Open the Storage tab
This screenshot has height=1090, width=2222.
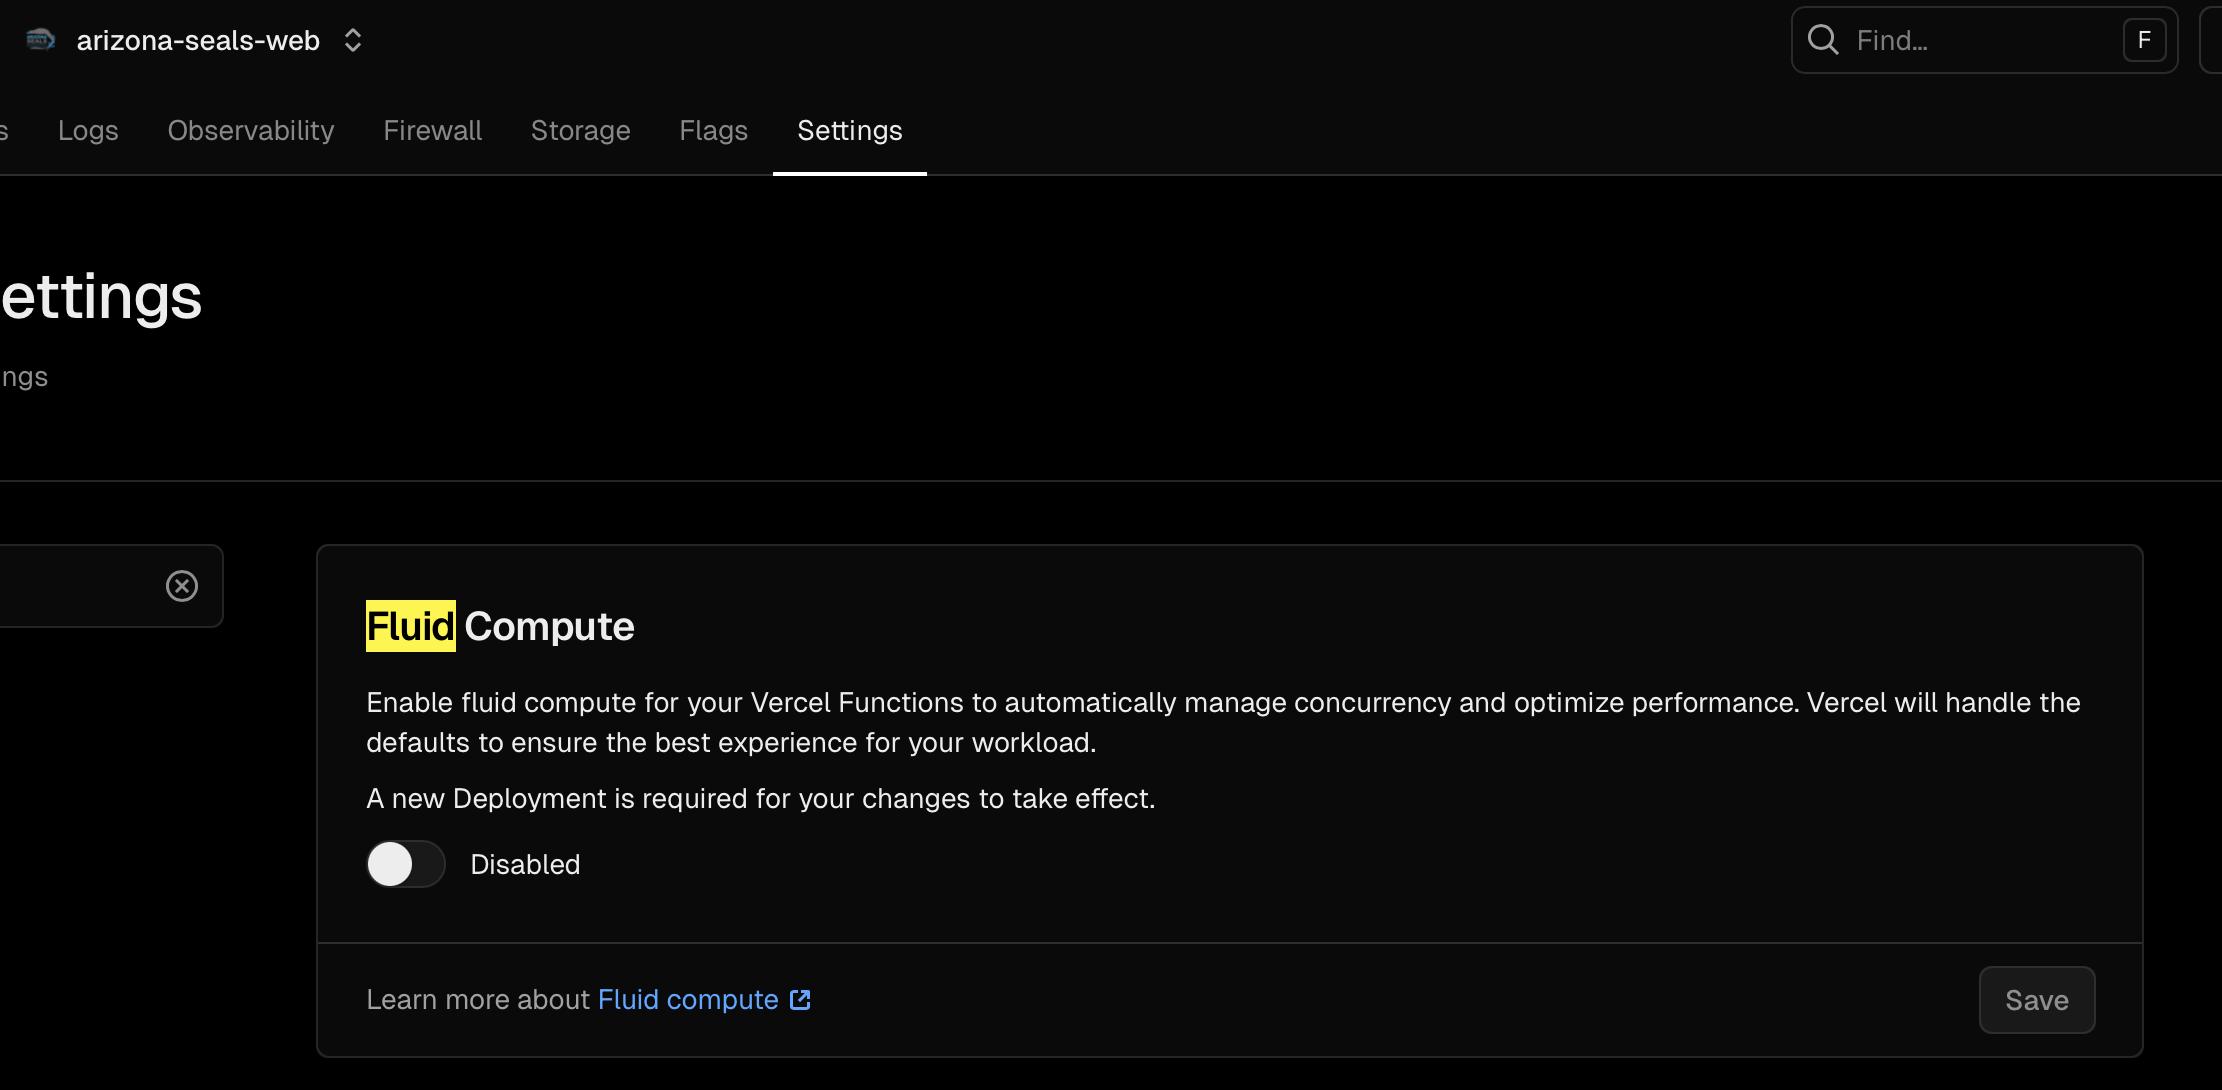click(x=581, y=131)
